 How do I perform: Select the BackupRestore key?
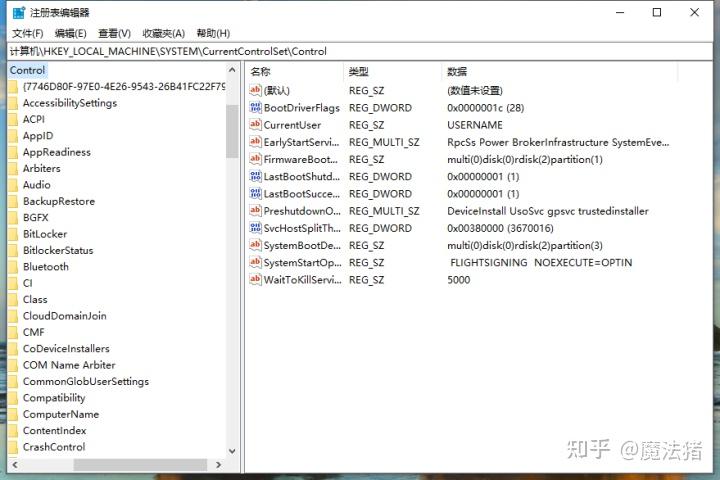(59, 201)
